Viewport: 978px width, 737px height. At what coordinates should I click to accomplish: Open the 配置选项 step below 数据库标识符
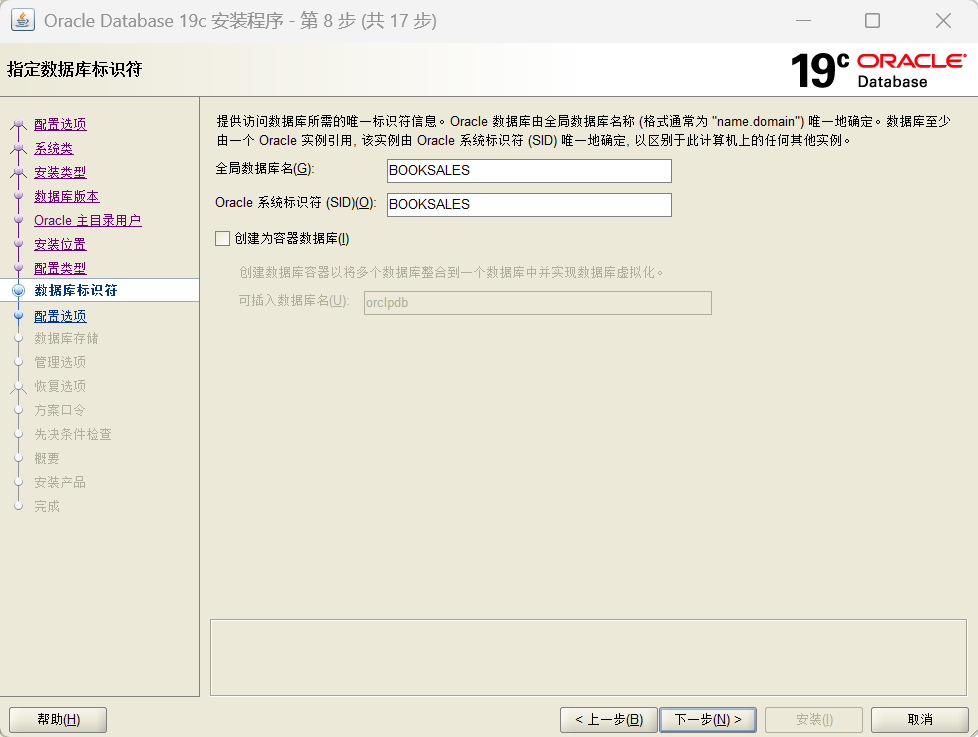60,316
